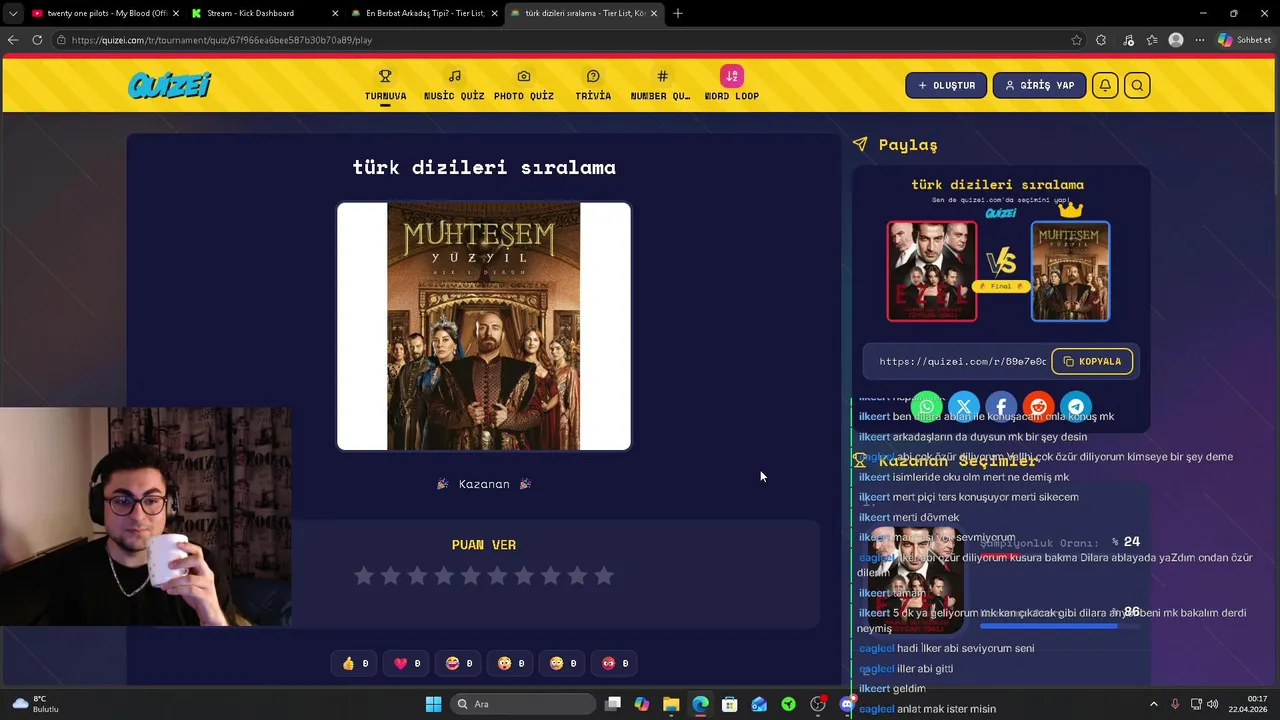This screenshot has height=720, width=1280.
Task: Click the Giriş Yap button
Action: point(1039,85)
